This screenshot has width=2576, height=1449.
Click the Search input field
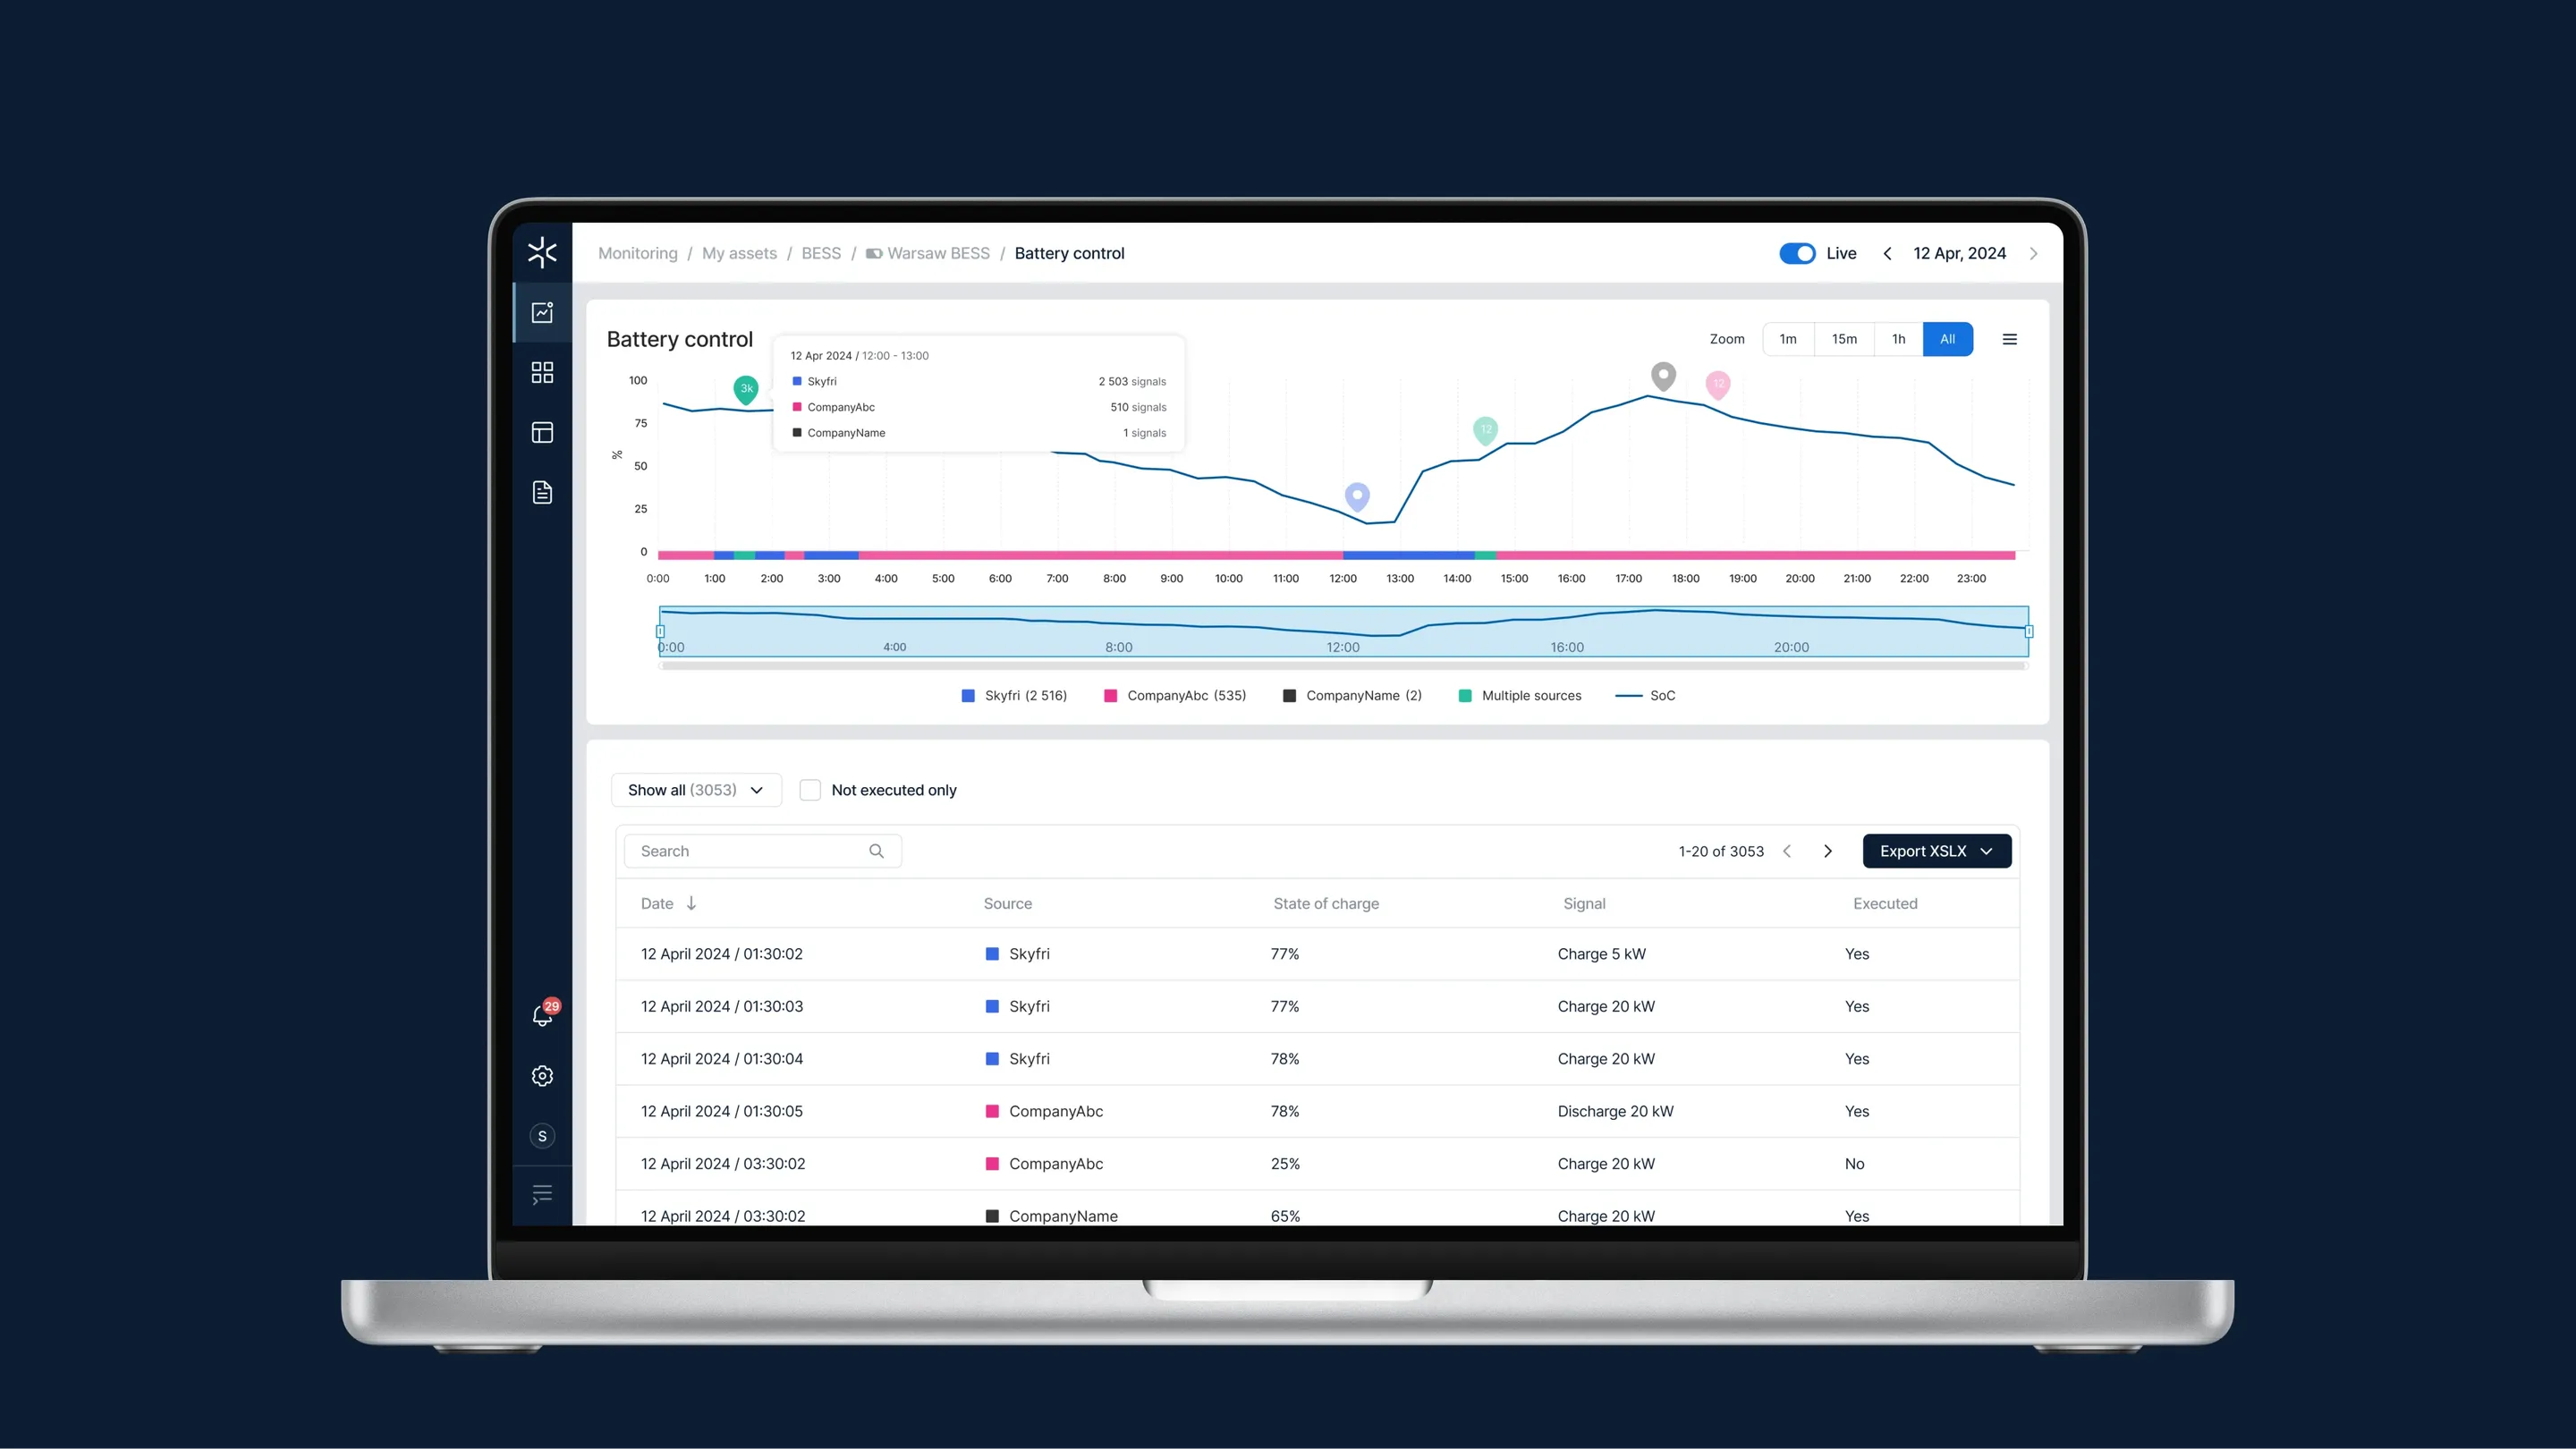click(x=762, y=851)
